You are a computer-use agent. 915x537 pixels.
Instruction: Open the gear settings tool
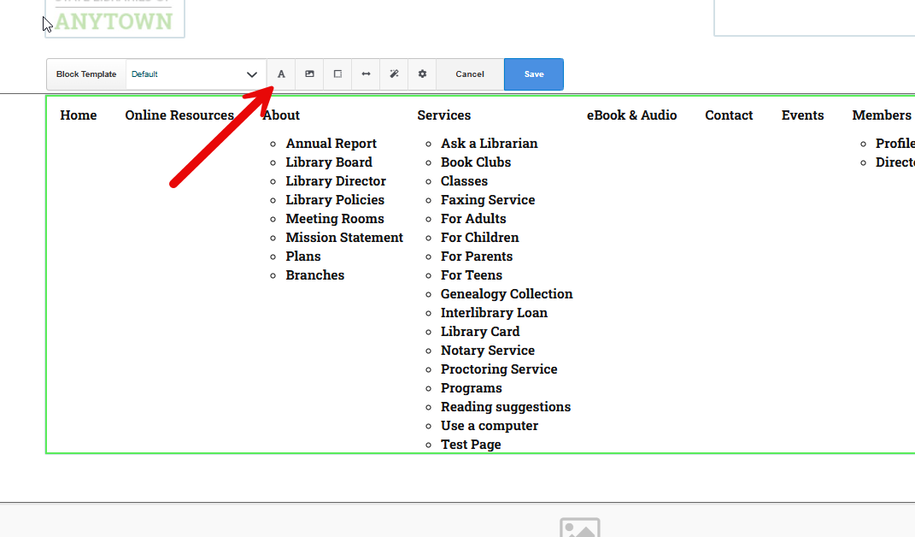pyautogui.click(x=422, y=74)
